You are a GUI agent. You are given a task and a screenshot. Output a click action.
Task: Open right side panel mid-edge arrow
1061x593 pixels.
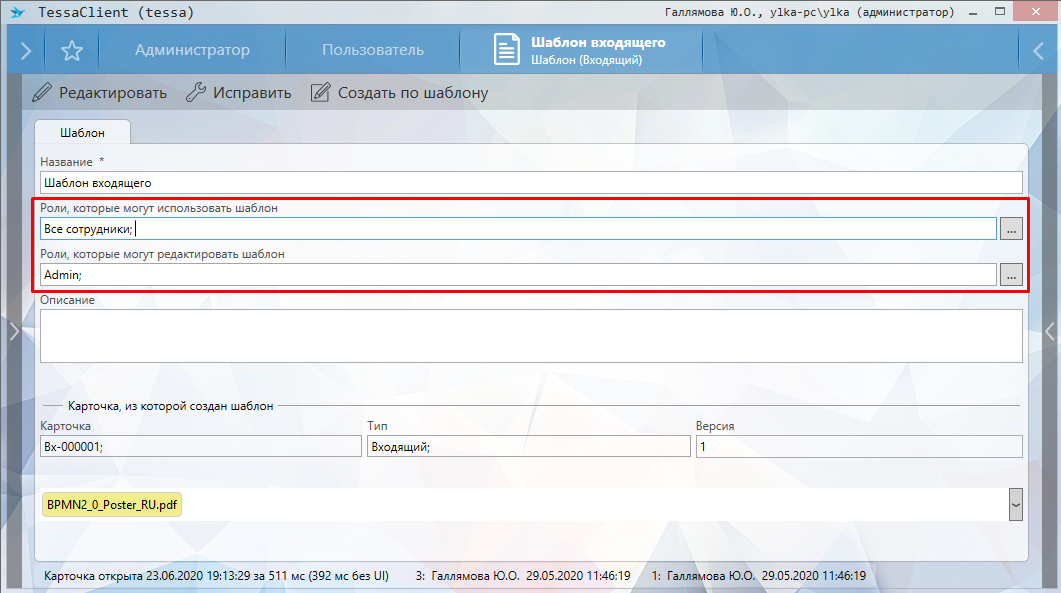pyautogui.click(x=1049, y=331)
